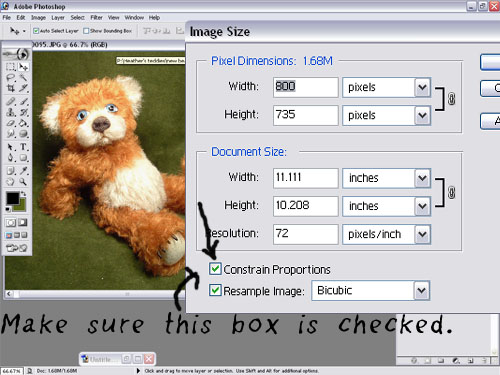The width and height of the screenshot is (500, 375).
Task: Select the Zoom tool
Action: 23,182
